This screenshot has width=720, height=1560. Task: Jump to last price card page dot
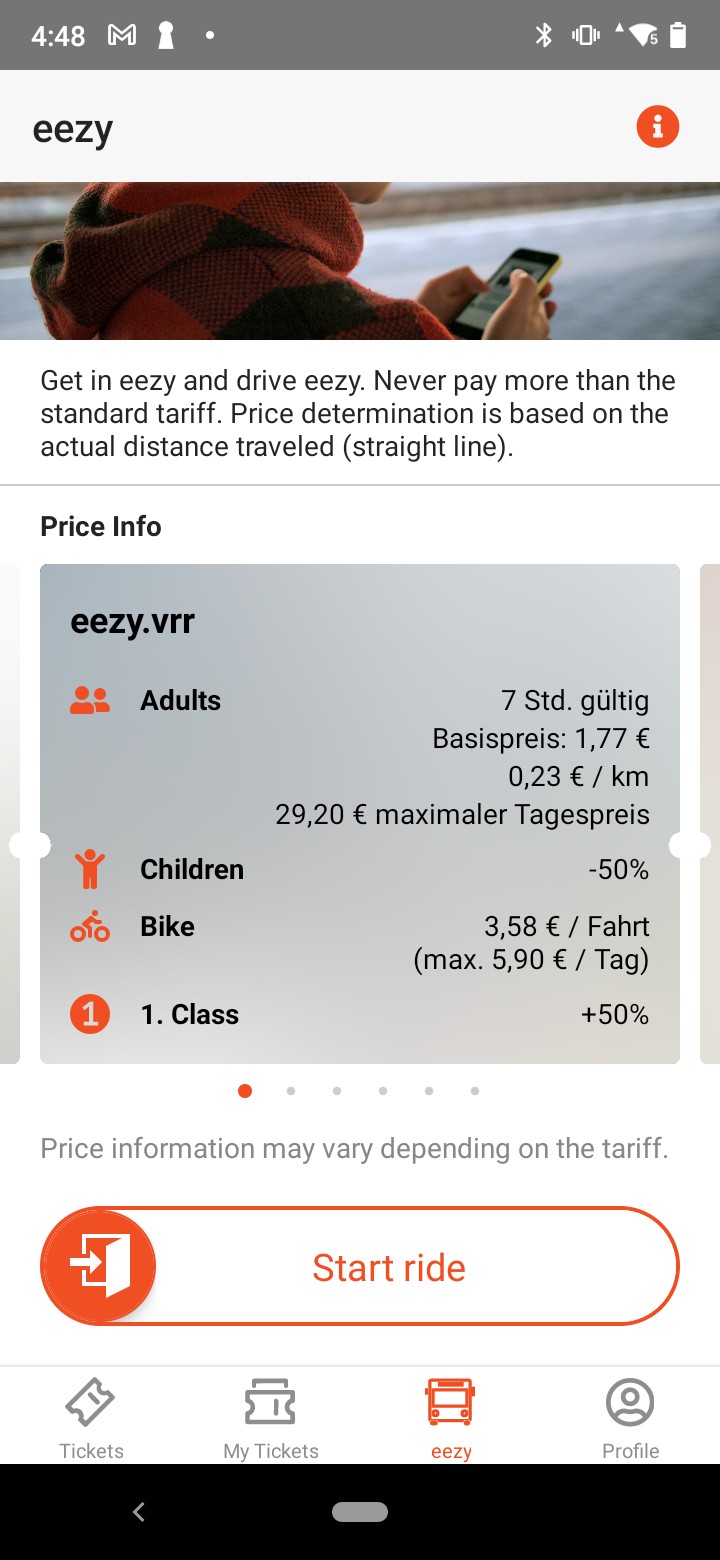tap(474, 1091)
